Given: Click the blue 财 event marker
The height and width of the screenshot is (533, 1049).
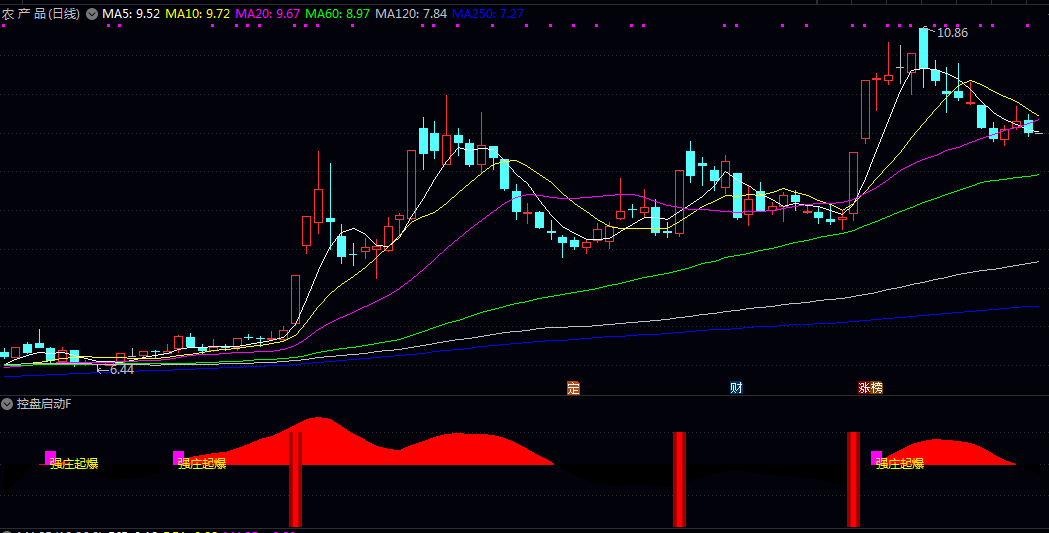Looking at the screenshot, I should (736, 388).
